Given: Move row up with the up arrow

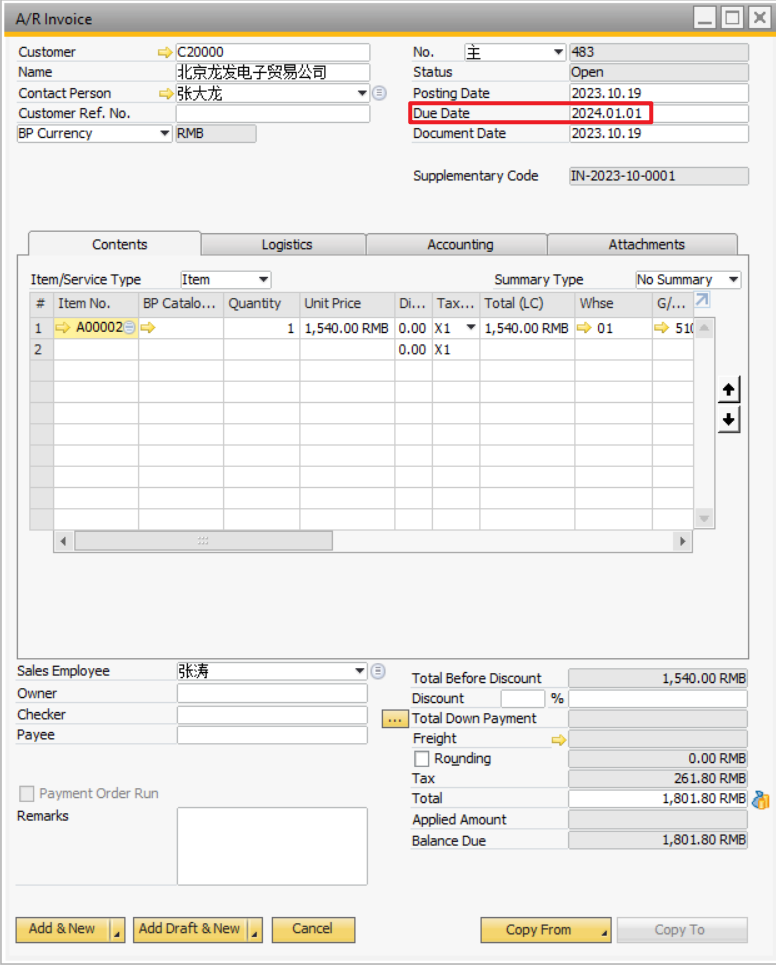Looking at the screenshot, I should 729,390.
